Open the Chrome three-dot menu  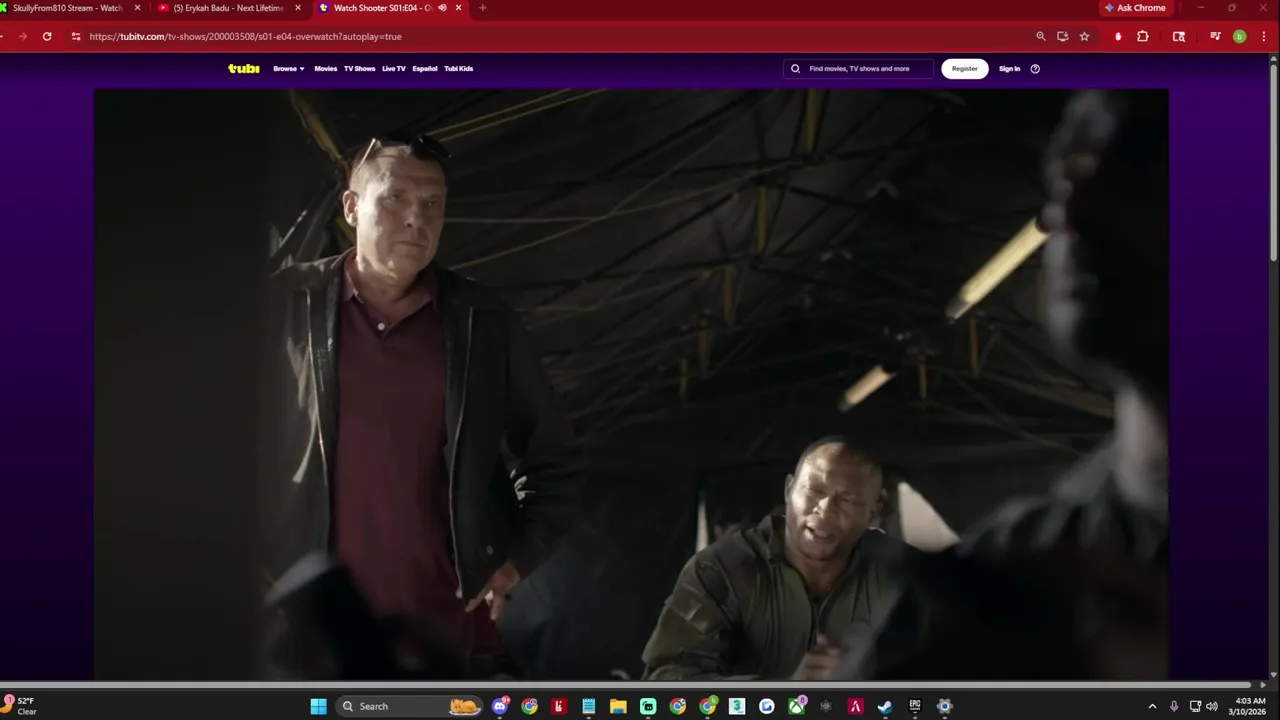pyautogui.click(x=1264, y=36)
